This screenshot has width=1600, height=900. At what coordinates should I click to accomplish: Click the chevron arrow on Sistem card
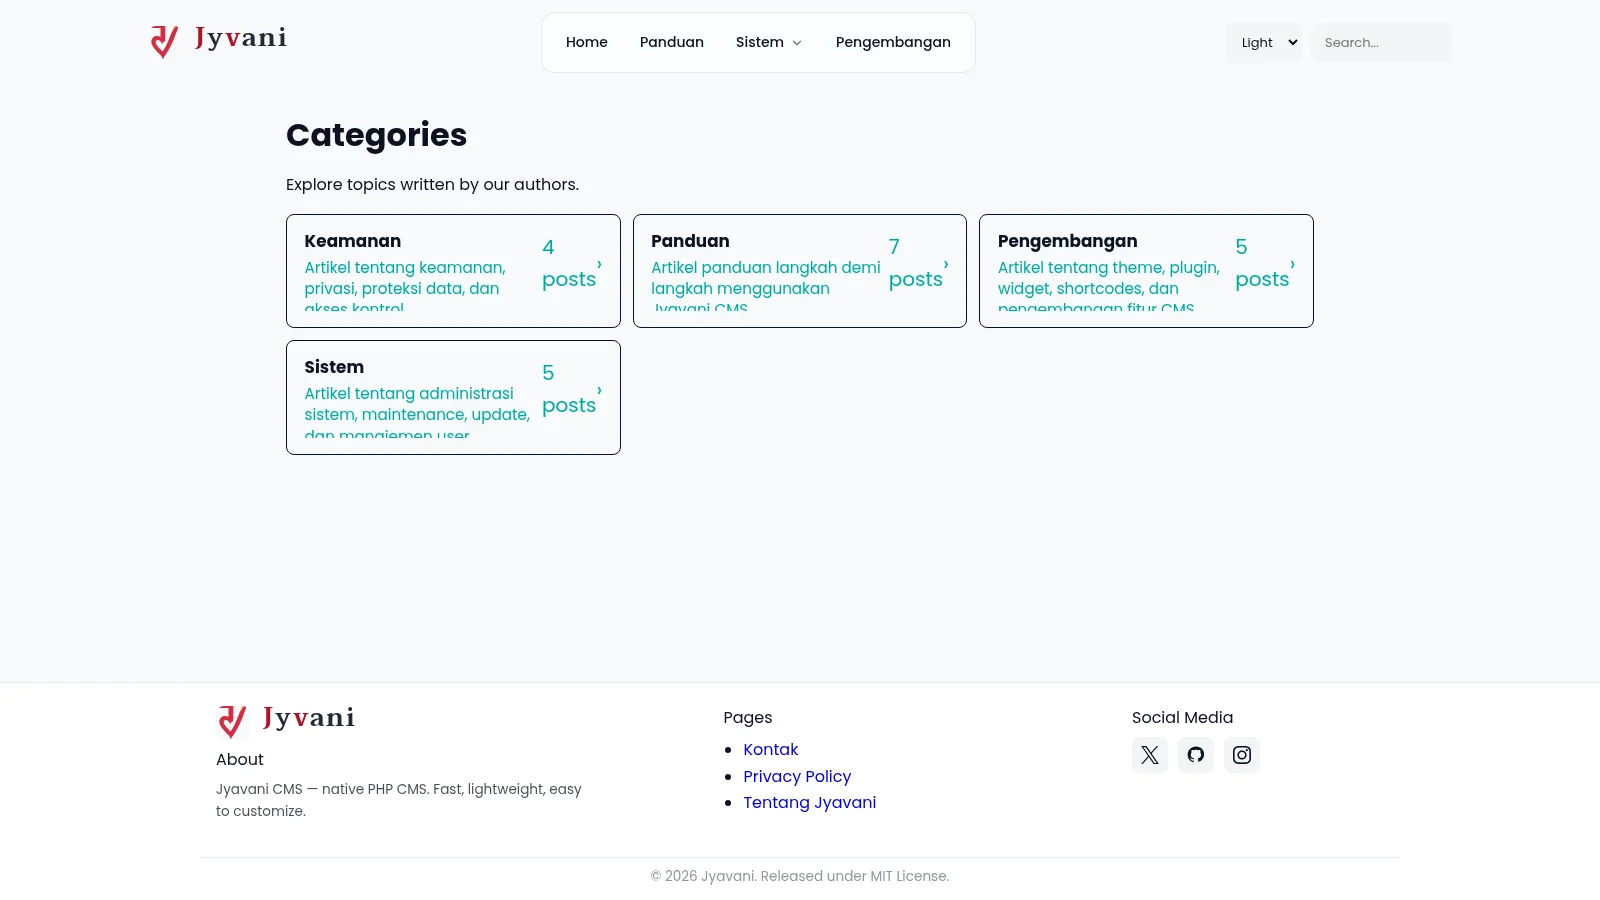tap(599, 390)
